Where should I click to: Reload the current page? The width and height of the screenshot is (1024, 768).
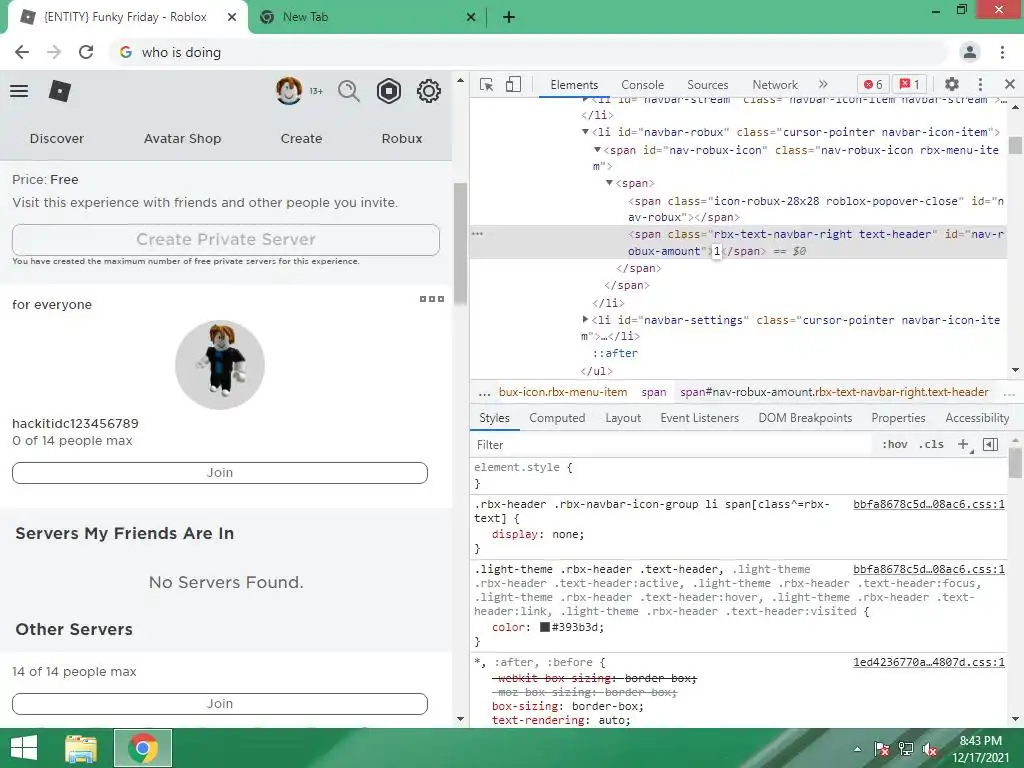tap(86, 52)
